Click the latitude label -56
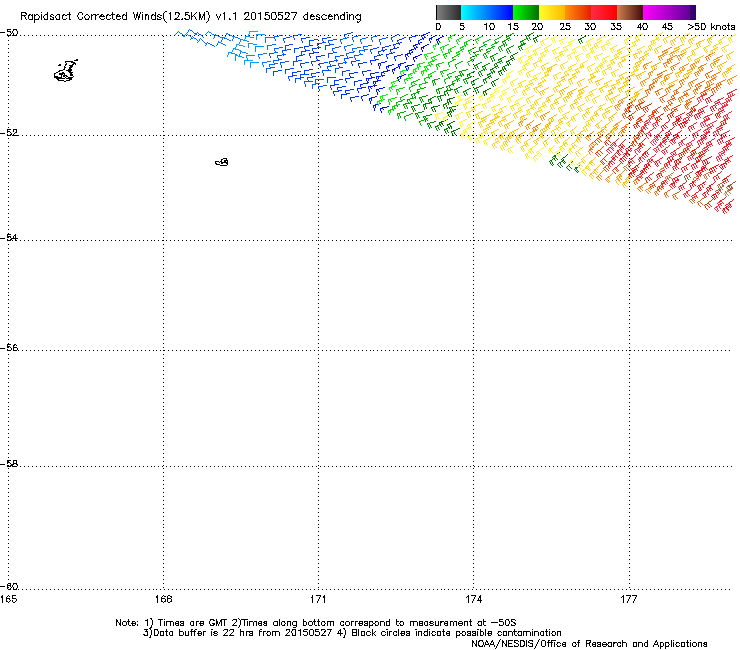This screenshot has width=740, height=650. (x=9, y=348)
